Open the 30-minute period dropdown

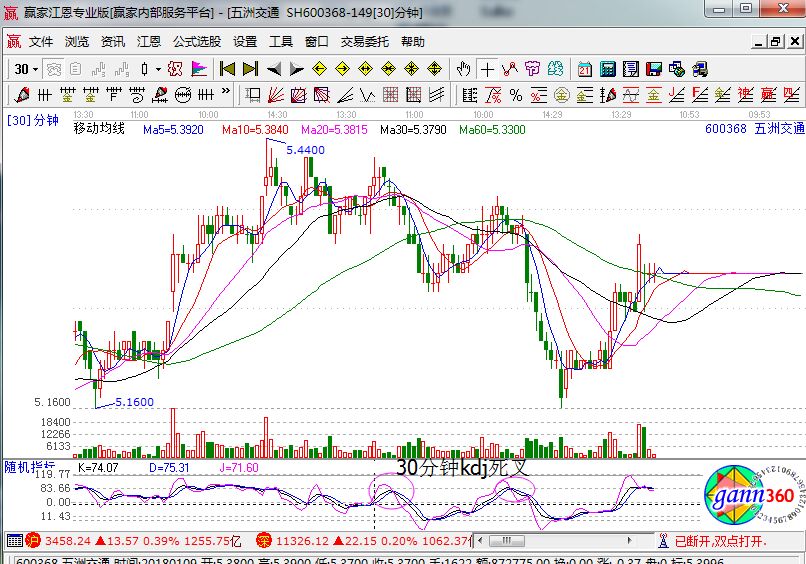[x=27, y=69]
